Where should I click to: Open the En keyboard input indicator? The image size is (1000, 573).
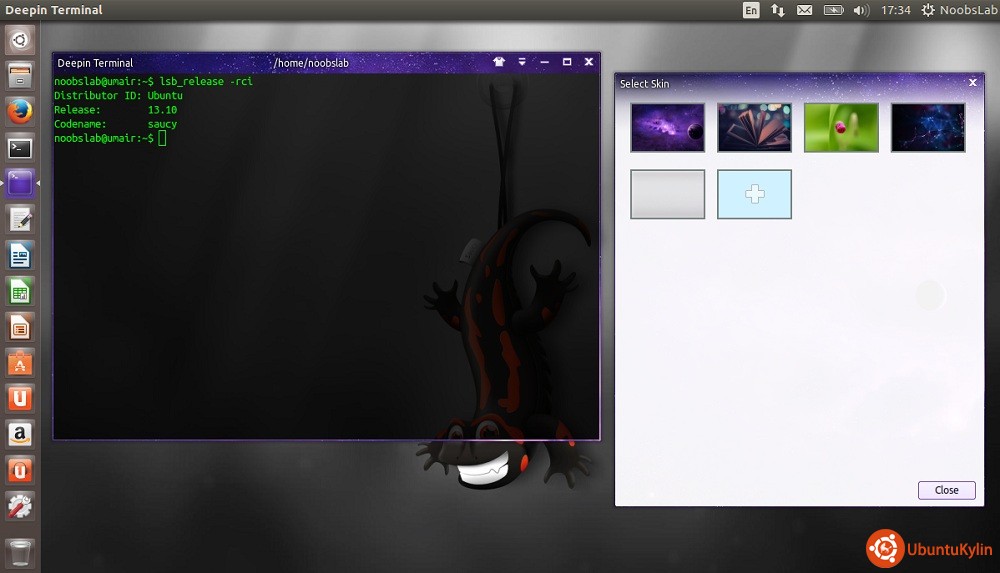[x=751, y=10]
